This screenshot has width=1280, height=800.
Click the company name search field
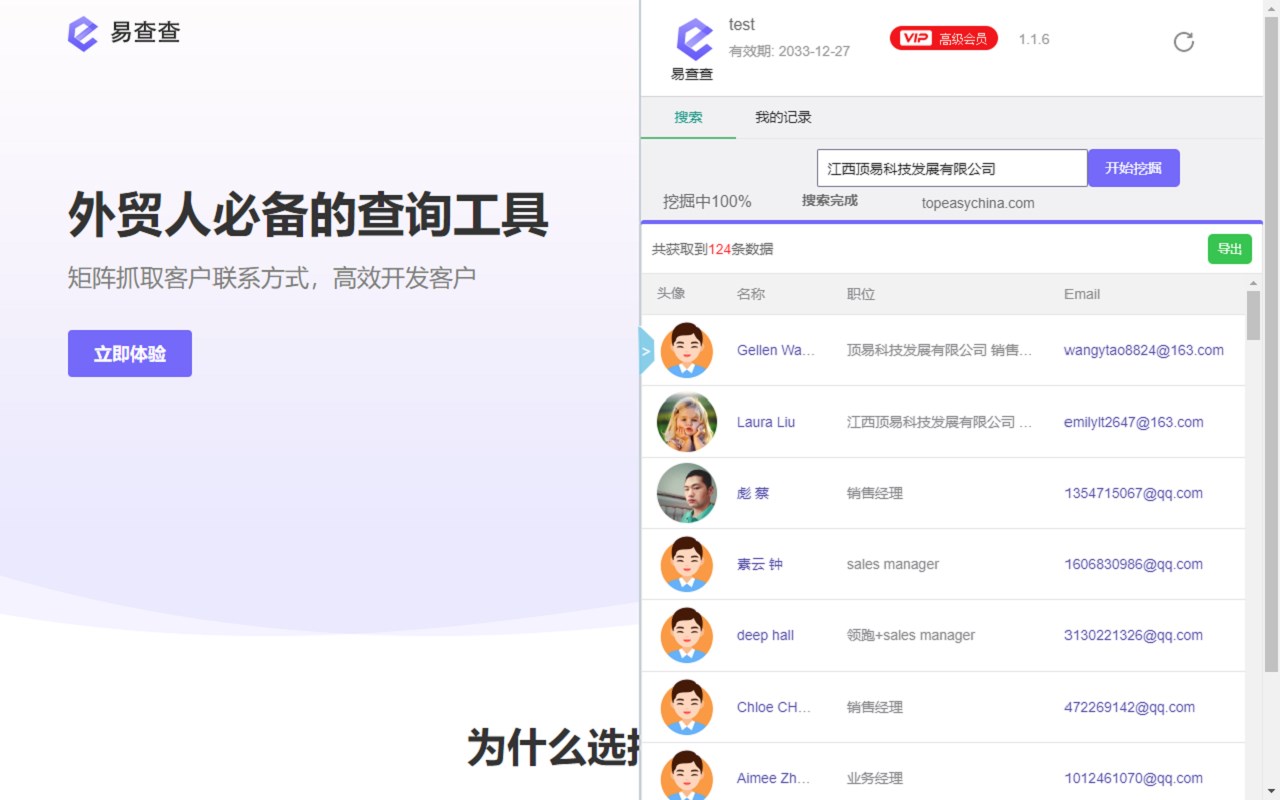(952, 168)
